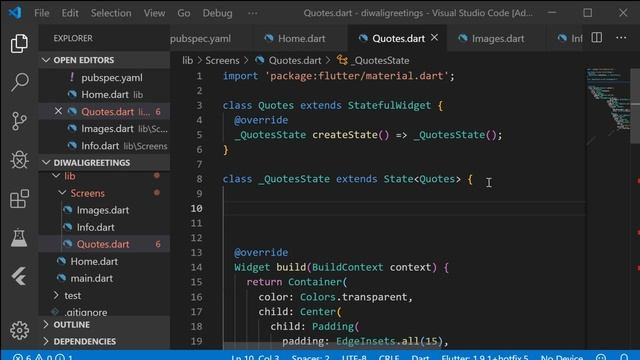Click Ln 10, Col 3 in status bar
640x360 pixels.
(x=255, y=357)
